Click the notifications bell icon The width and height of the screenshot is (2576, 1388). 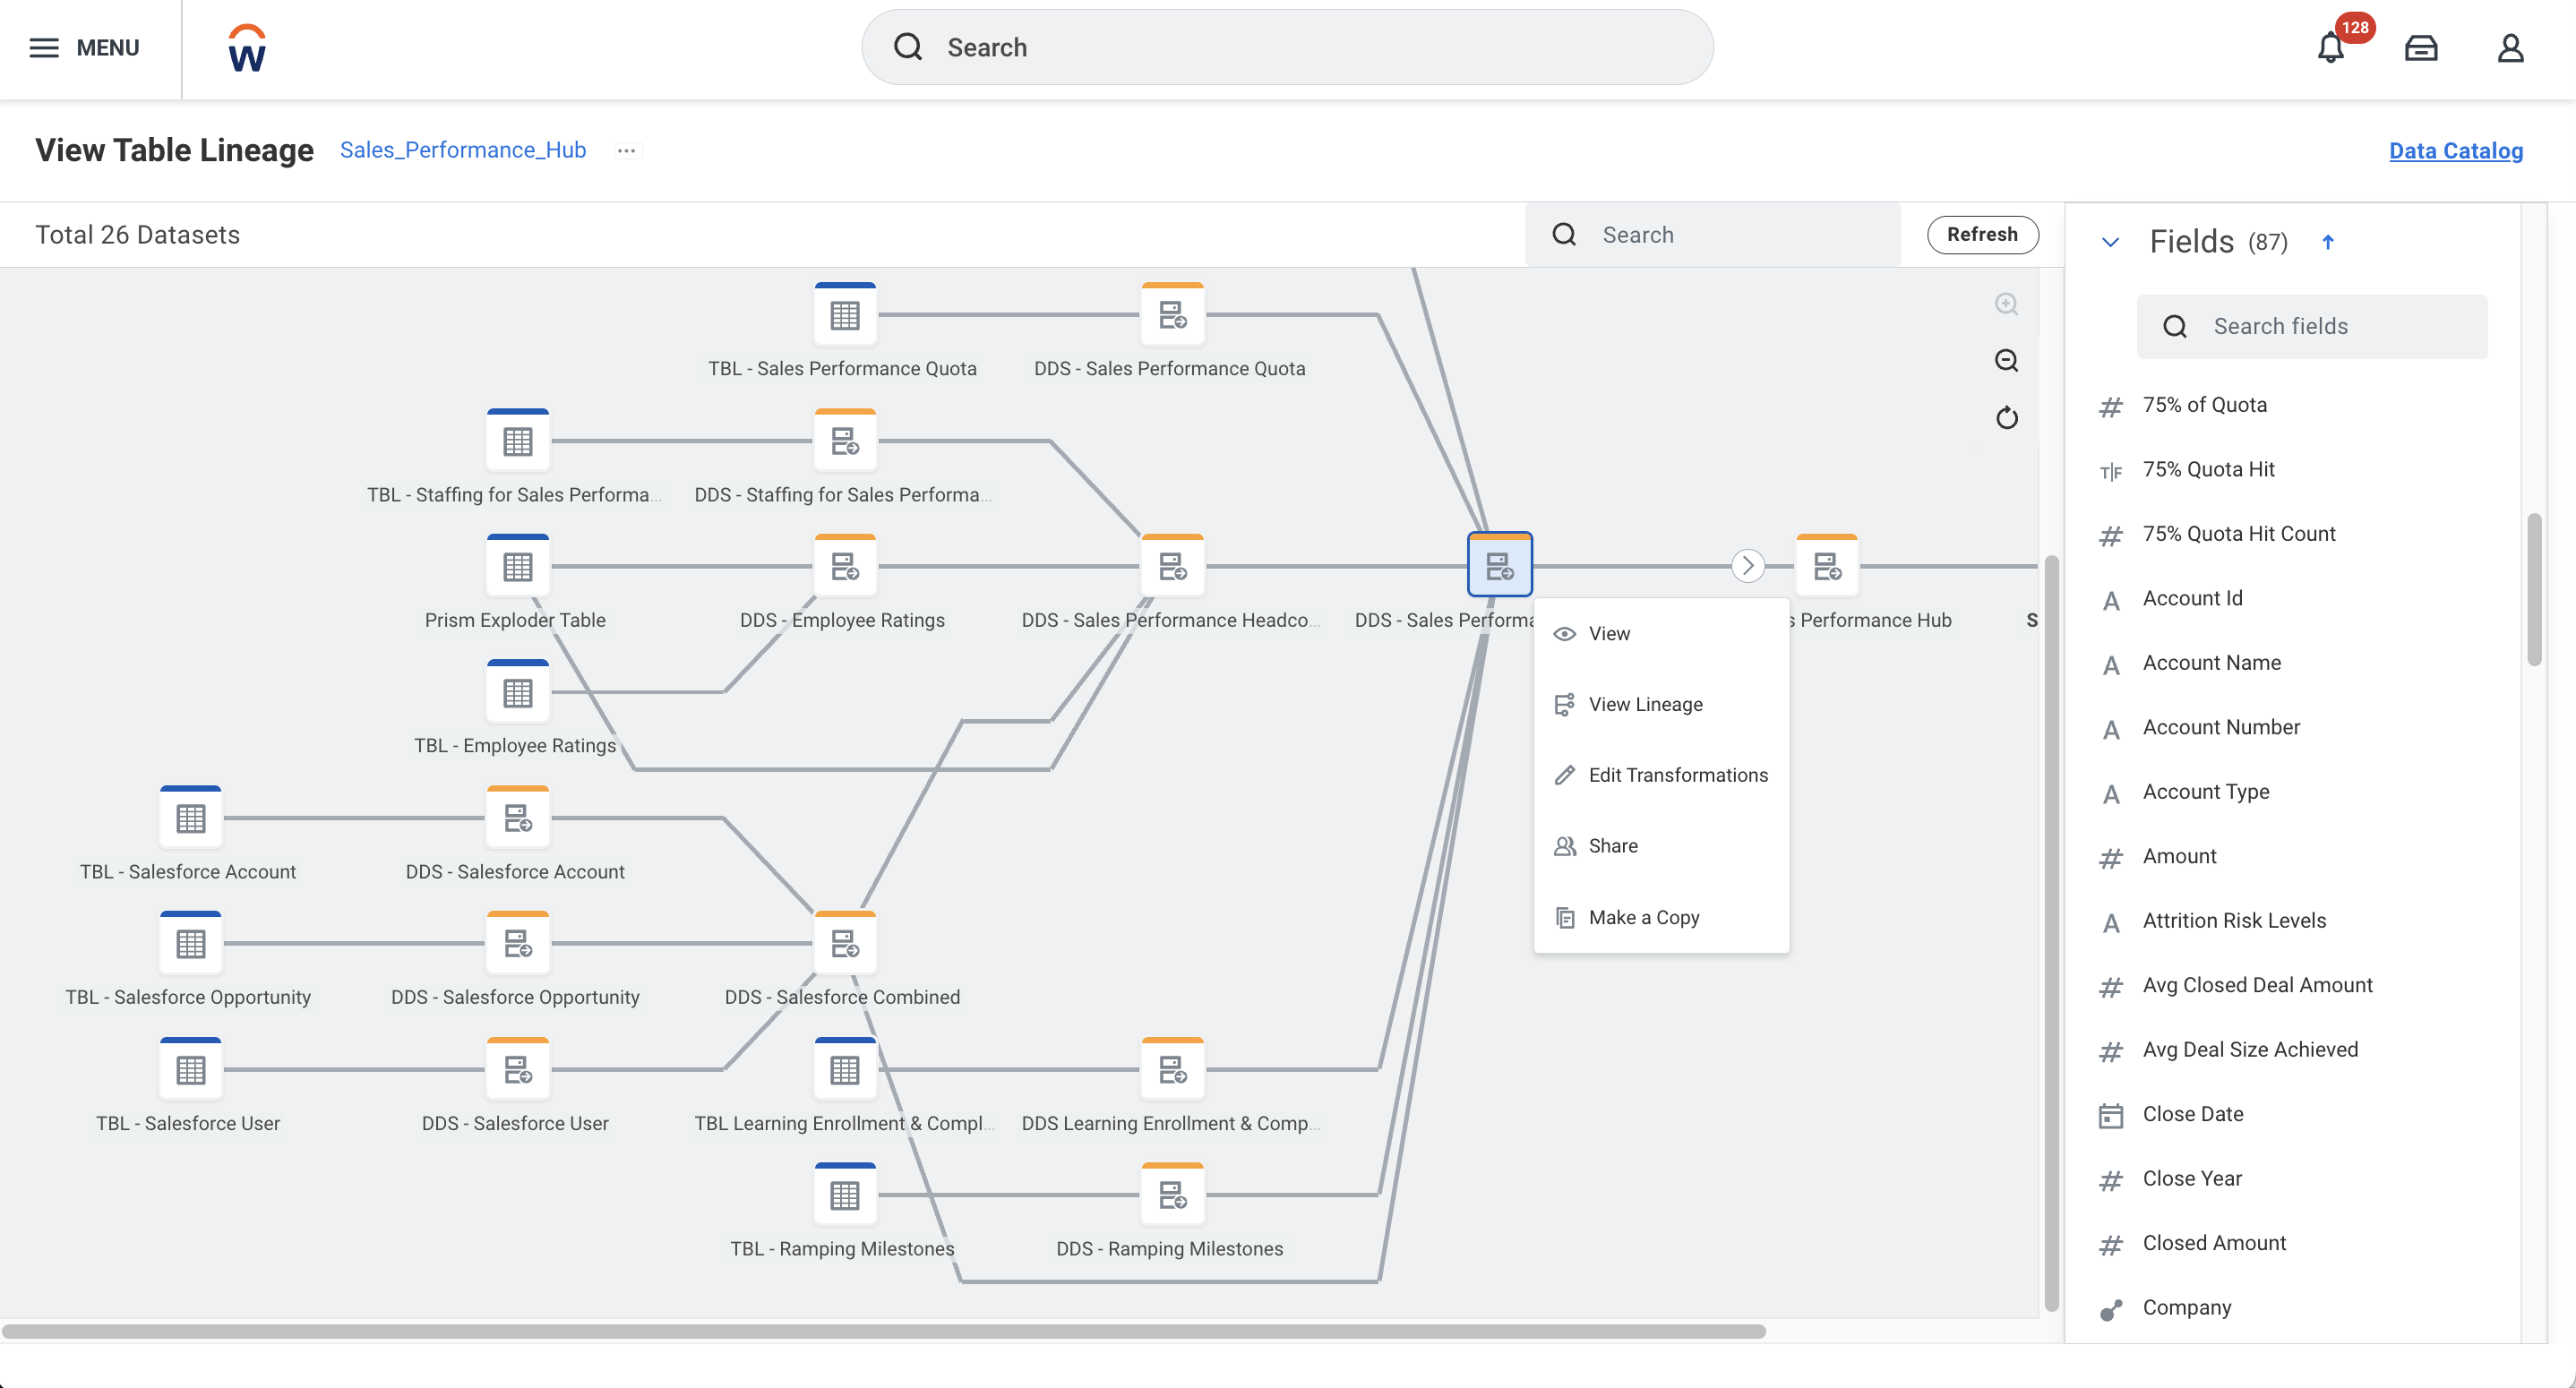click(x=2330, y=48)
